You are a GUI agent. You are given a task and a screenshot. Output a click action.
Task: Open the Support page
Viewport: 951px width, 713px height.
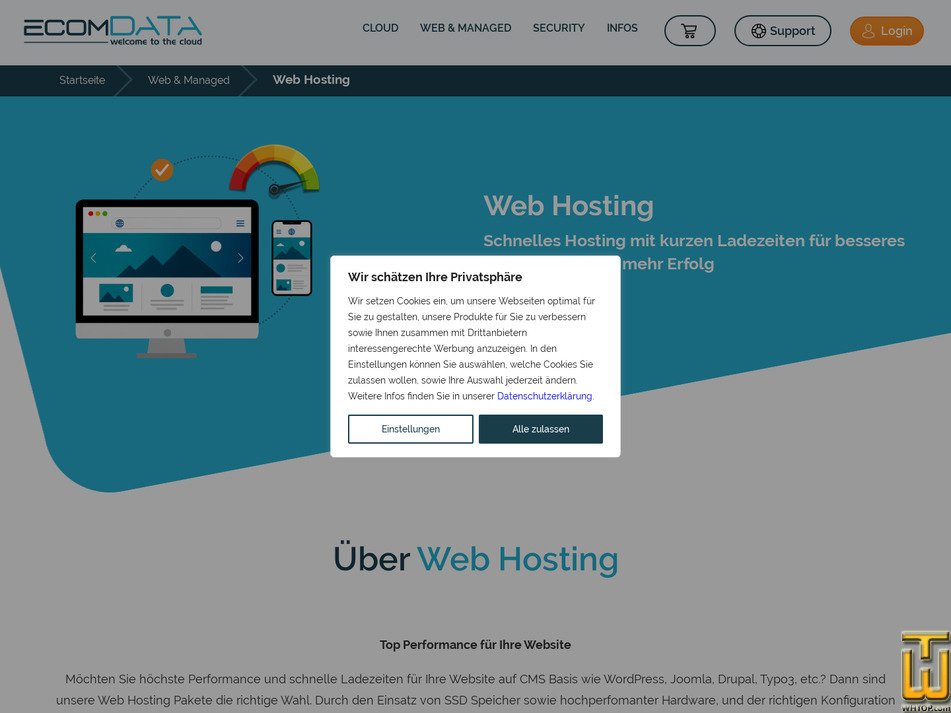coord(782,31)
